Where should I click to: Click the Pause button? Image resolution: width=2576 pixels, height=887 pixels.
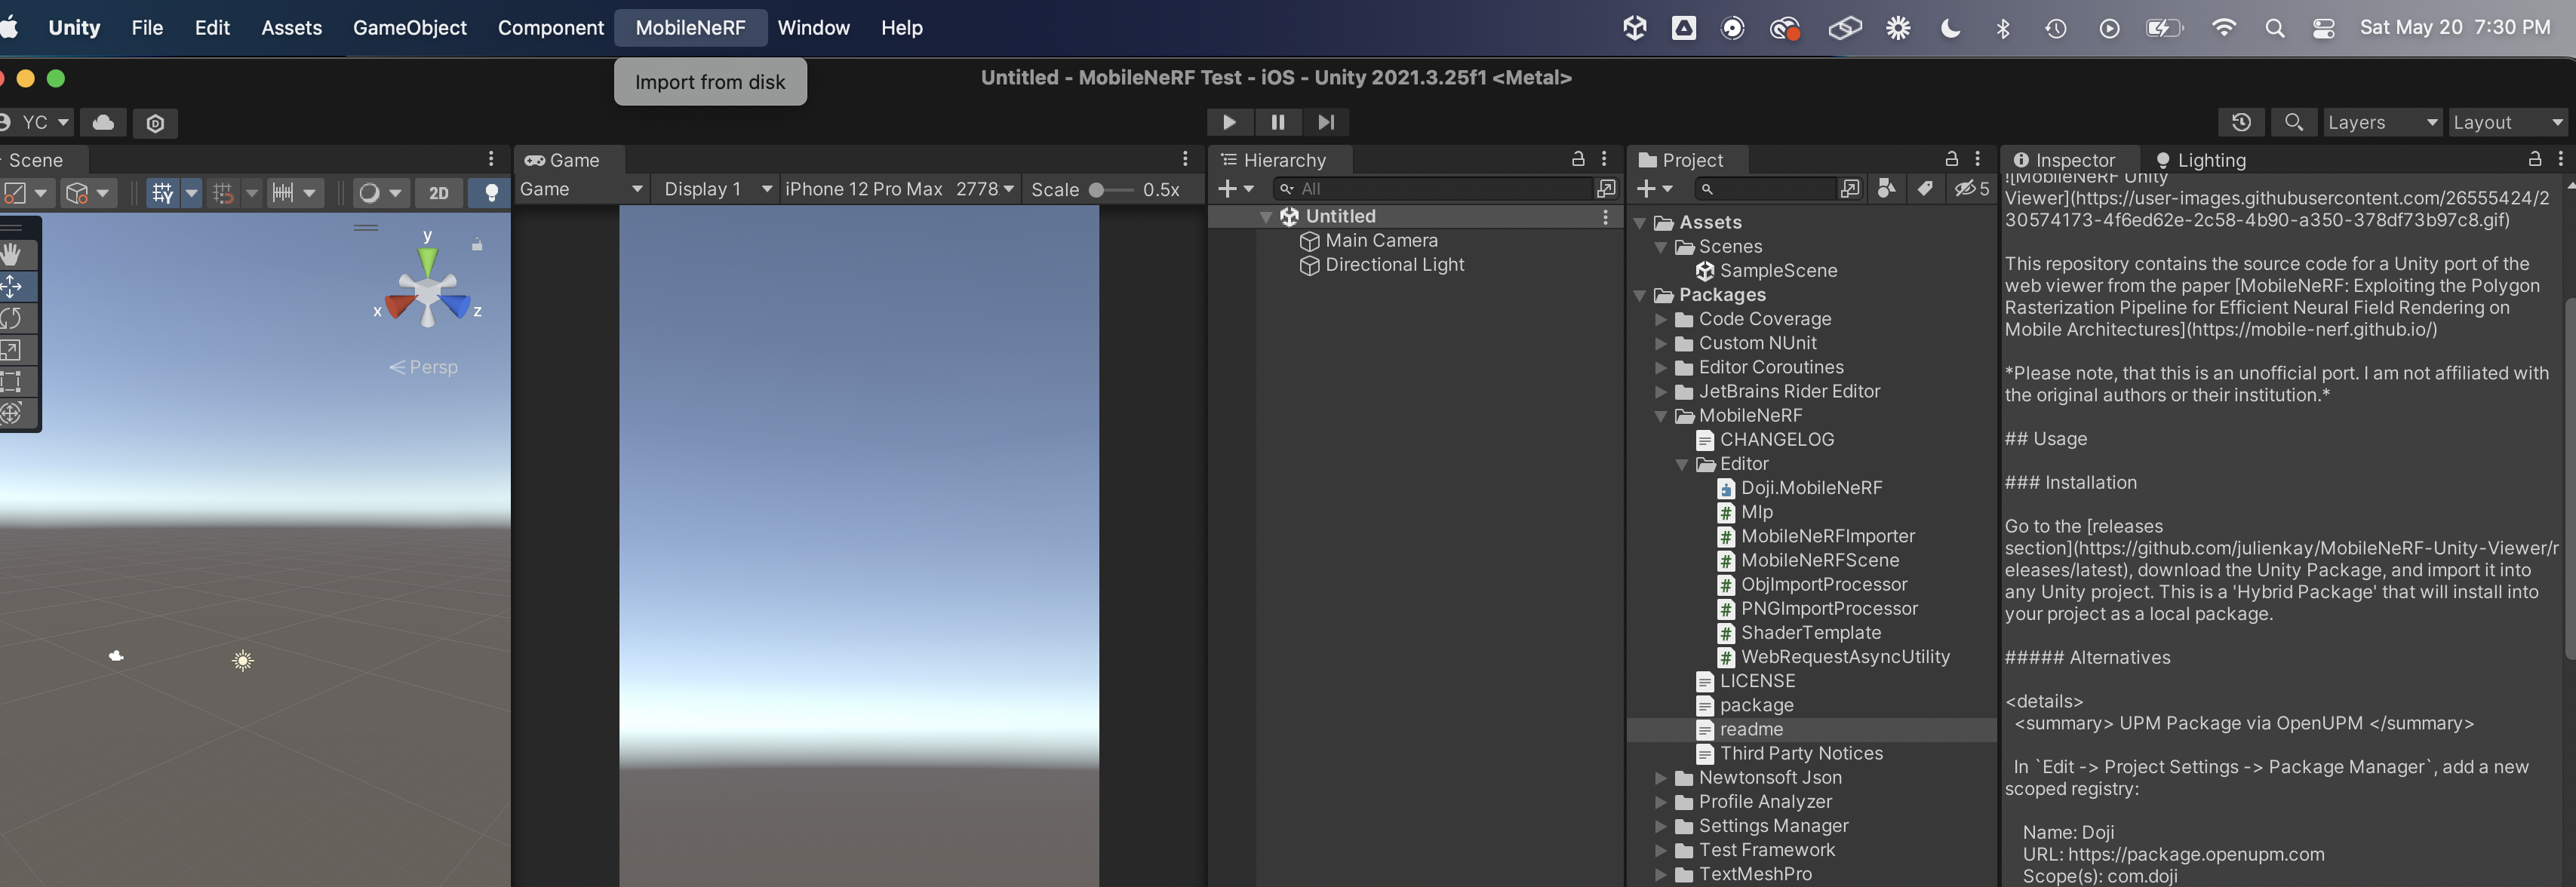tap(1278, 122)
